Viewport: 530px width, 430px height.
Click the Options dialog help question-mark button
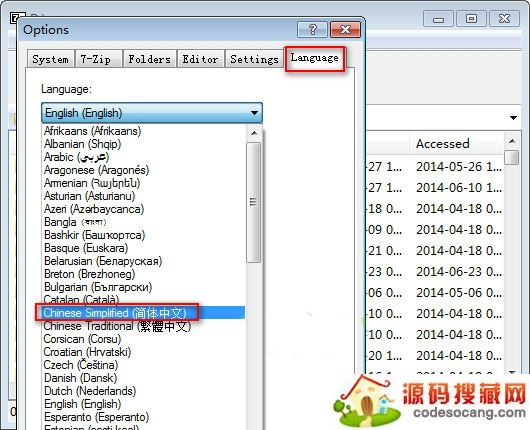coord(312,30)
